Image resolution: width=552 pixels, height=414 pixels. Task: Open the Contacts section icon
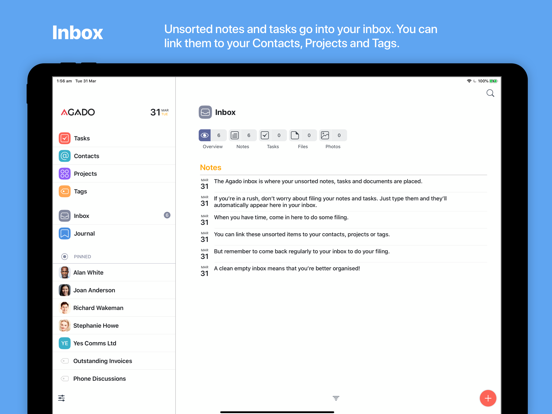[x=65, y=156]
